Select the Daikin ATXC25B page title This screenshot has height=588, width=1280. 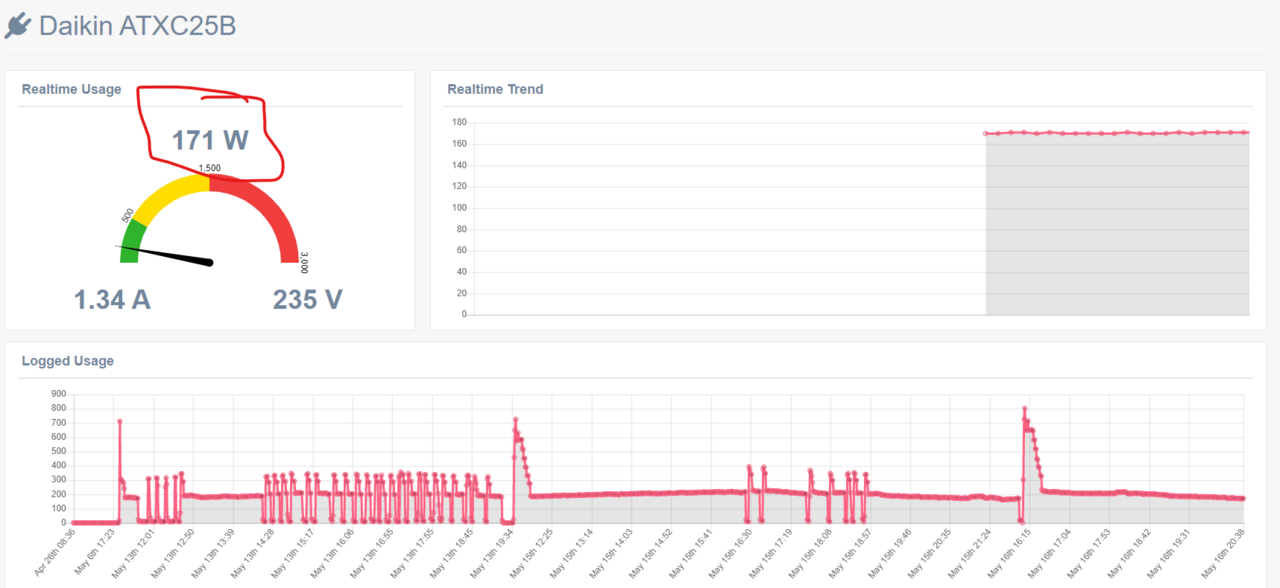pos(137,25)
